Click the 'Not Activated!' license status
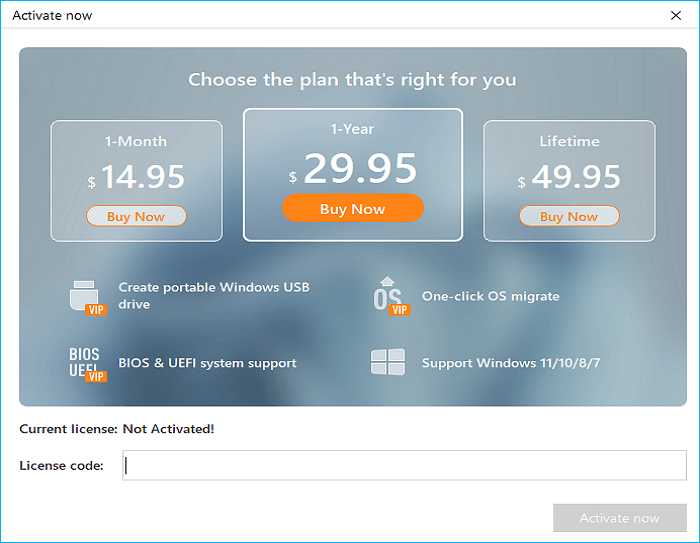The height and width of the screenshot is (543, 700). pyautogui.click(x=168, y=429)
